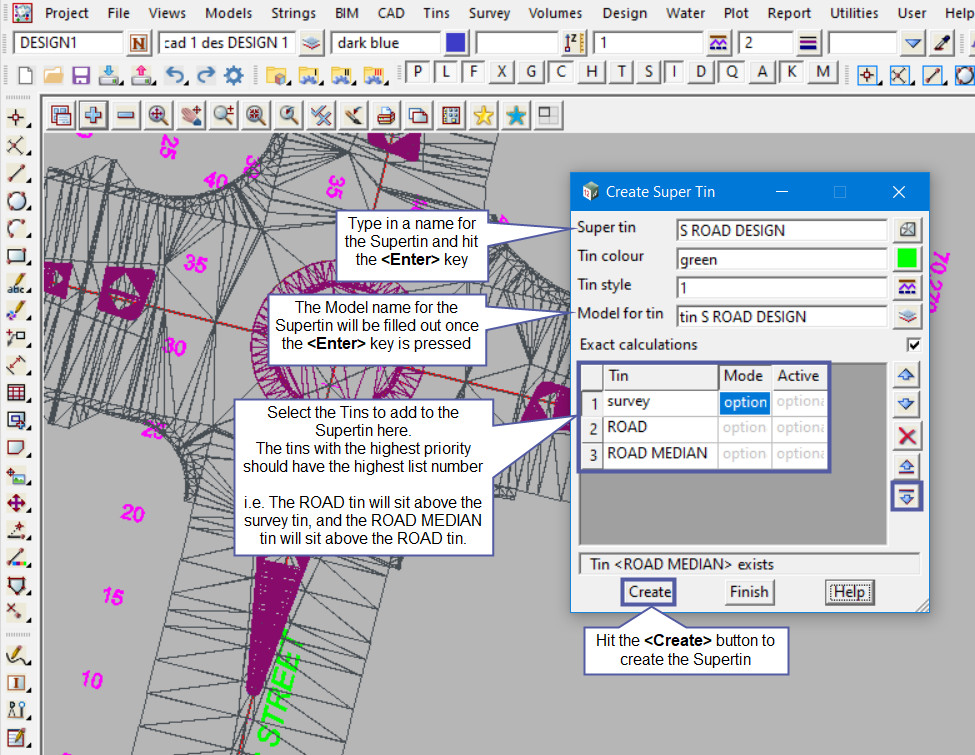
Task: Open Mode option cell for ROAD MEDIAN
Action: point(744,454)
